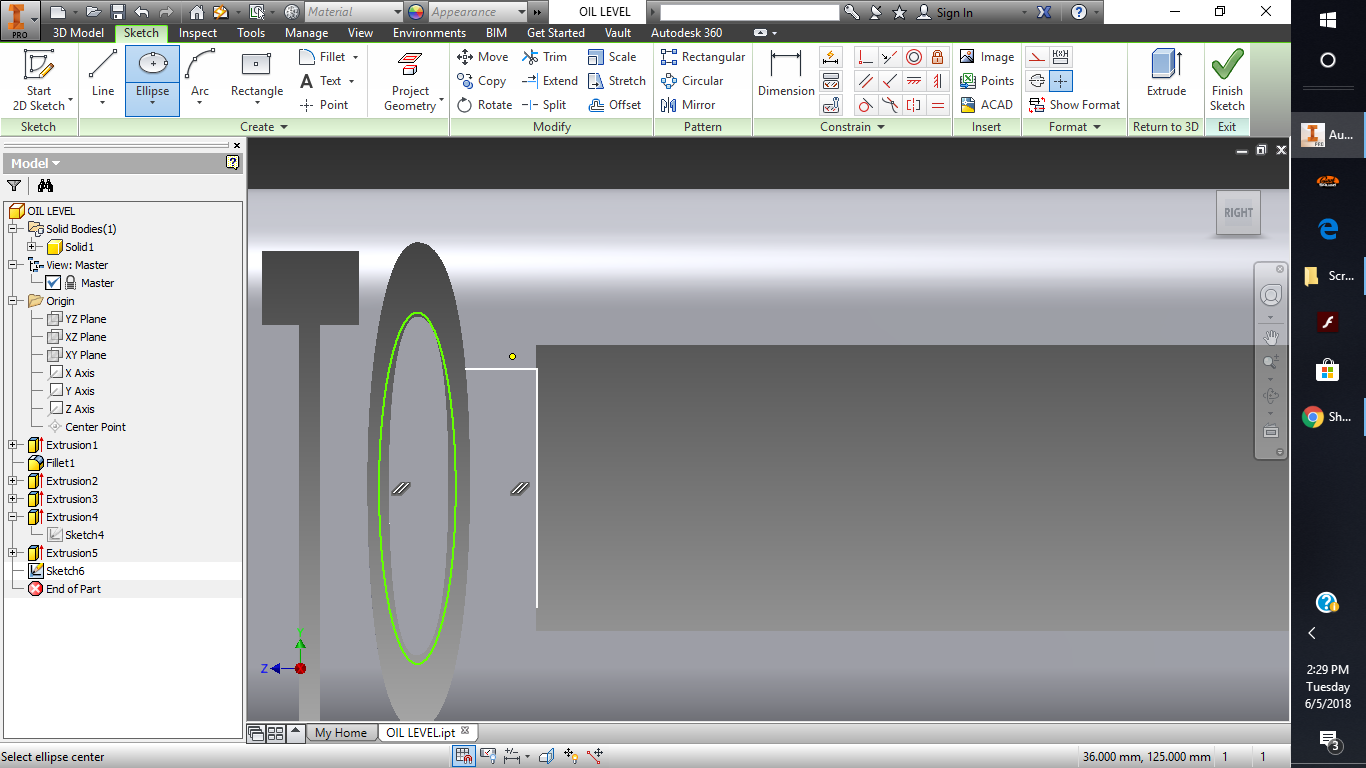Select the Rectangle sketch tool
This screenshot has width=1366, height=768.
point(257,75)
